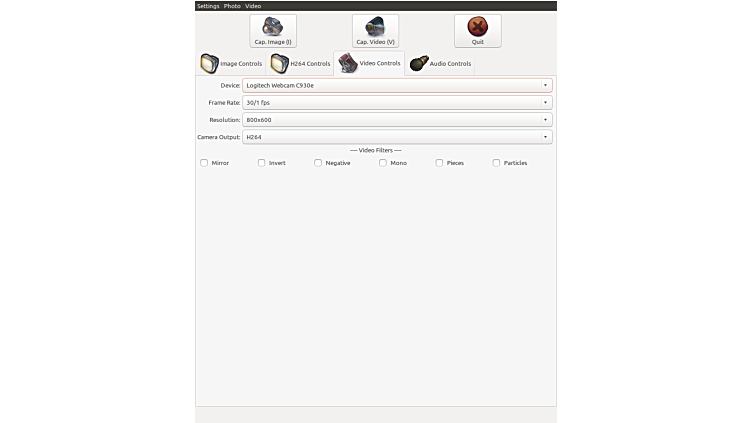
Task: Expand the Frame Rate dropdown
Action: 397,102
